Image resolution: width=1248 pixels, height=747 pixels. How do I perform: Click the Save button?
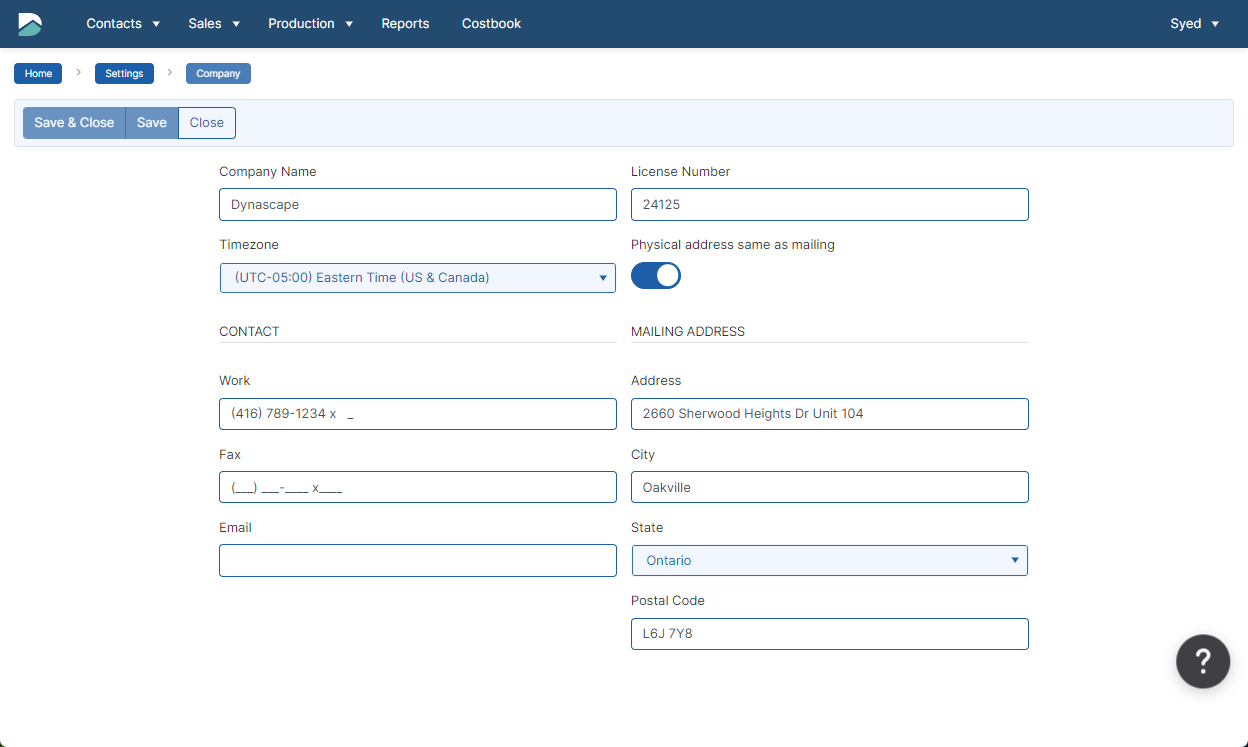click(152, 123)
